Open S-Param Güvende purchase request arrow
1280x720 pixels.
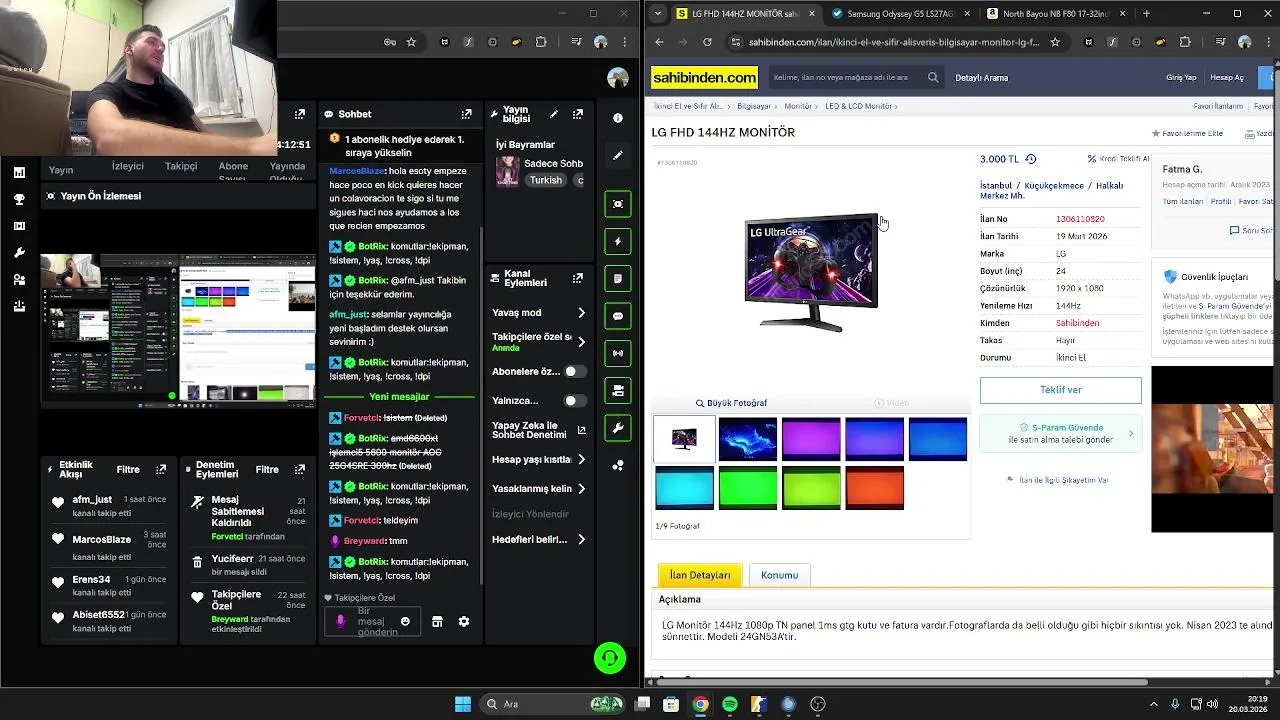coord(1131,434)
